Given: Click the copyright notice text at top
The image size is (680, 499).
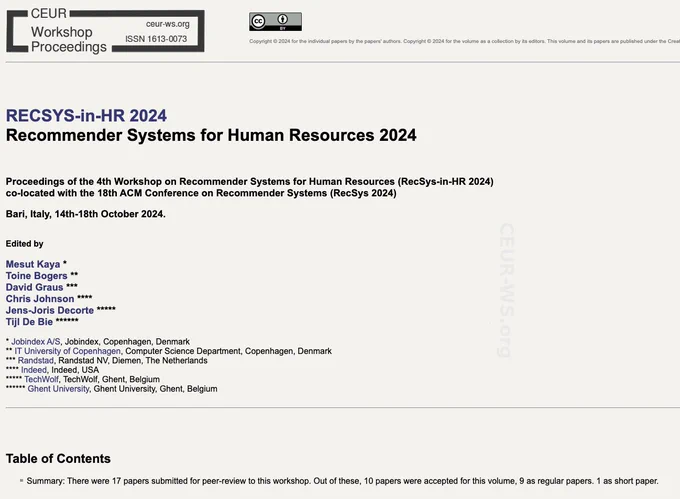Looking at the screenshot, I should point(464,41).
